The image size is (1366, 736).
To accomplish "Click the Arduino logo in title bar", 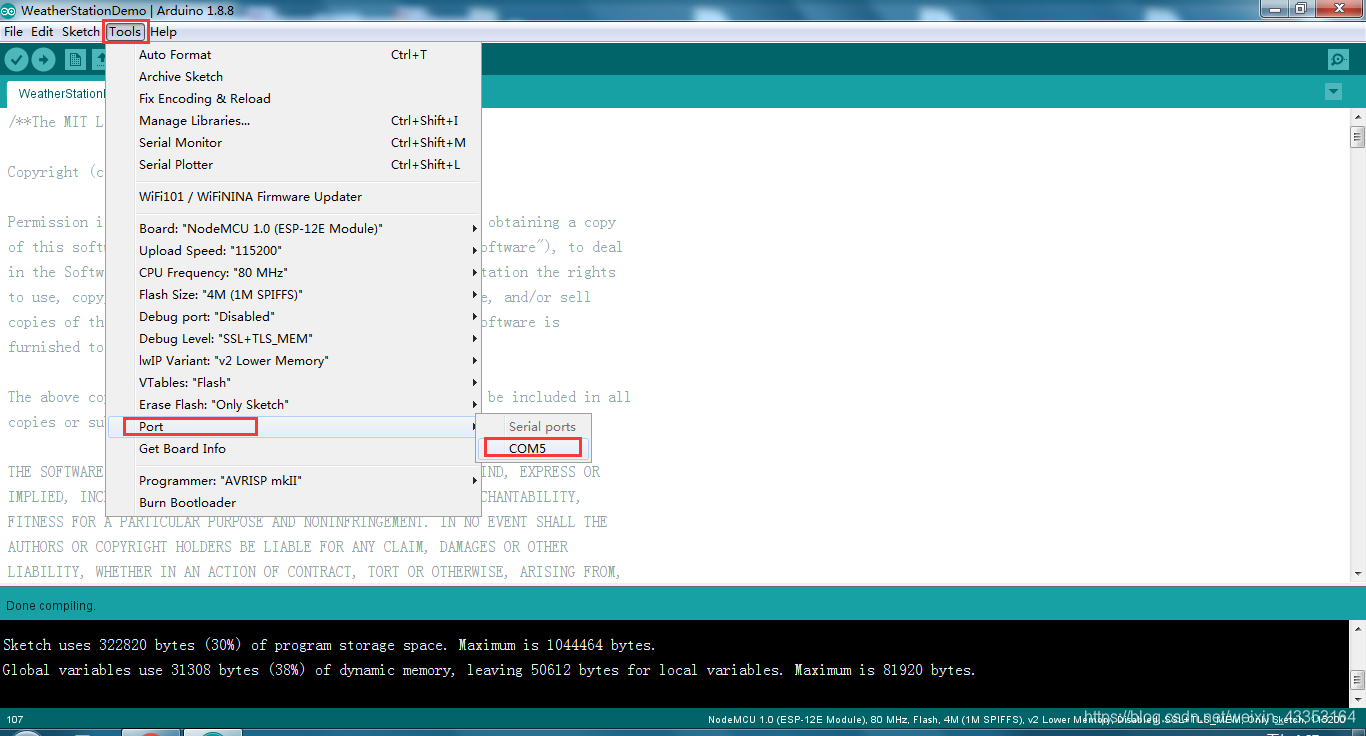I will (9, 10).
